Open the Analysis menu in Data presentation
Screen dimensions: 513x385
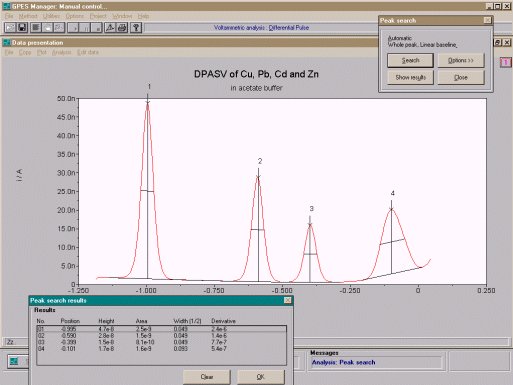pos(62,52)
